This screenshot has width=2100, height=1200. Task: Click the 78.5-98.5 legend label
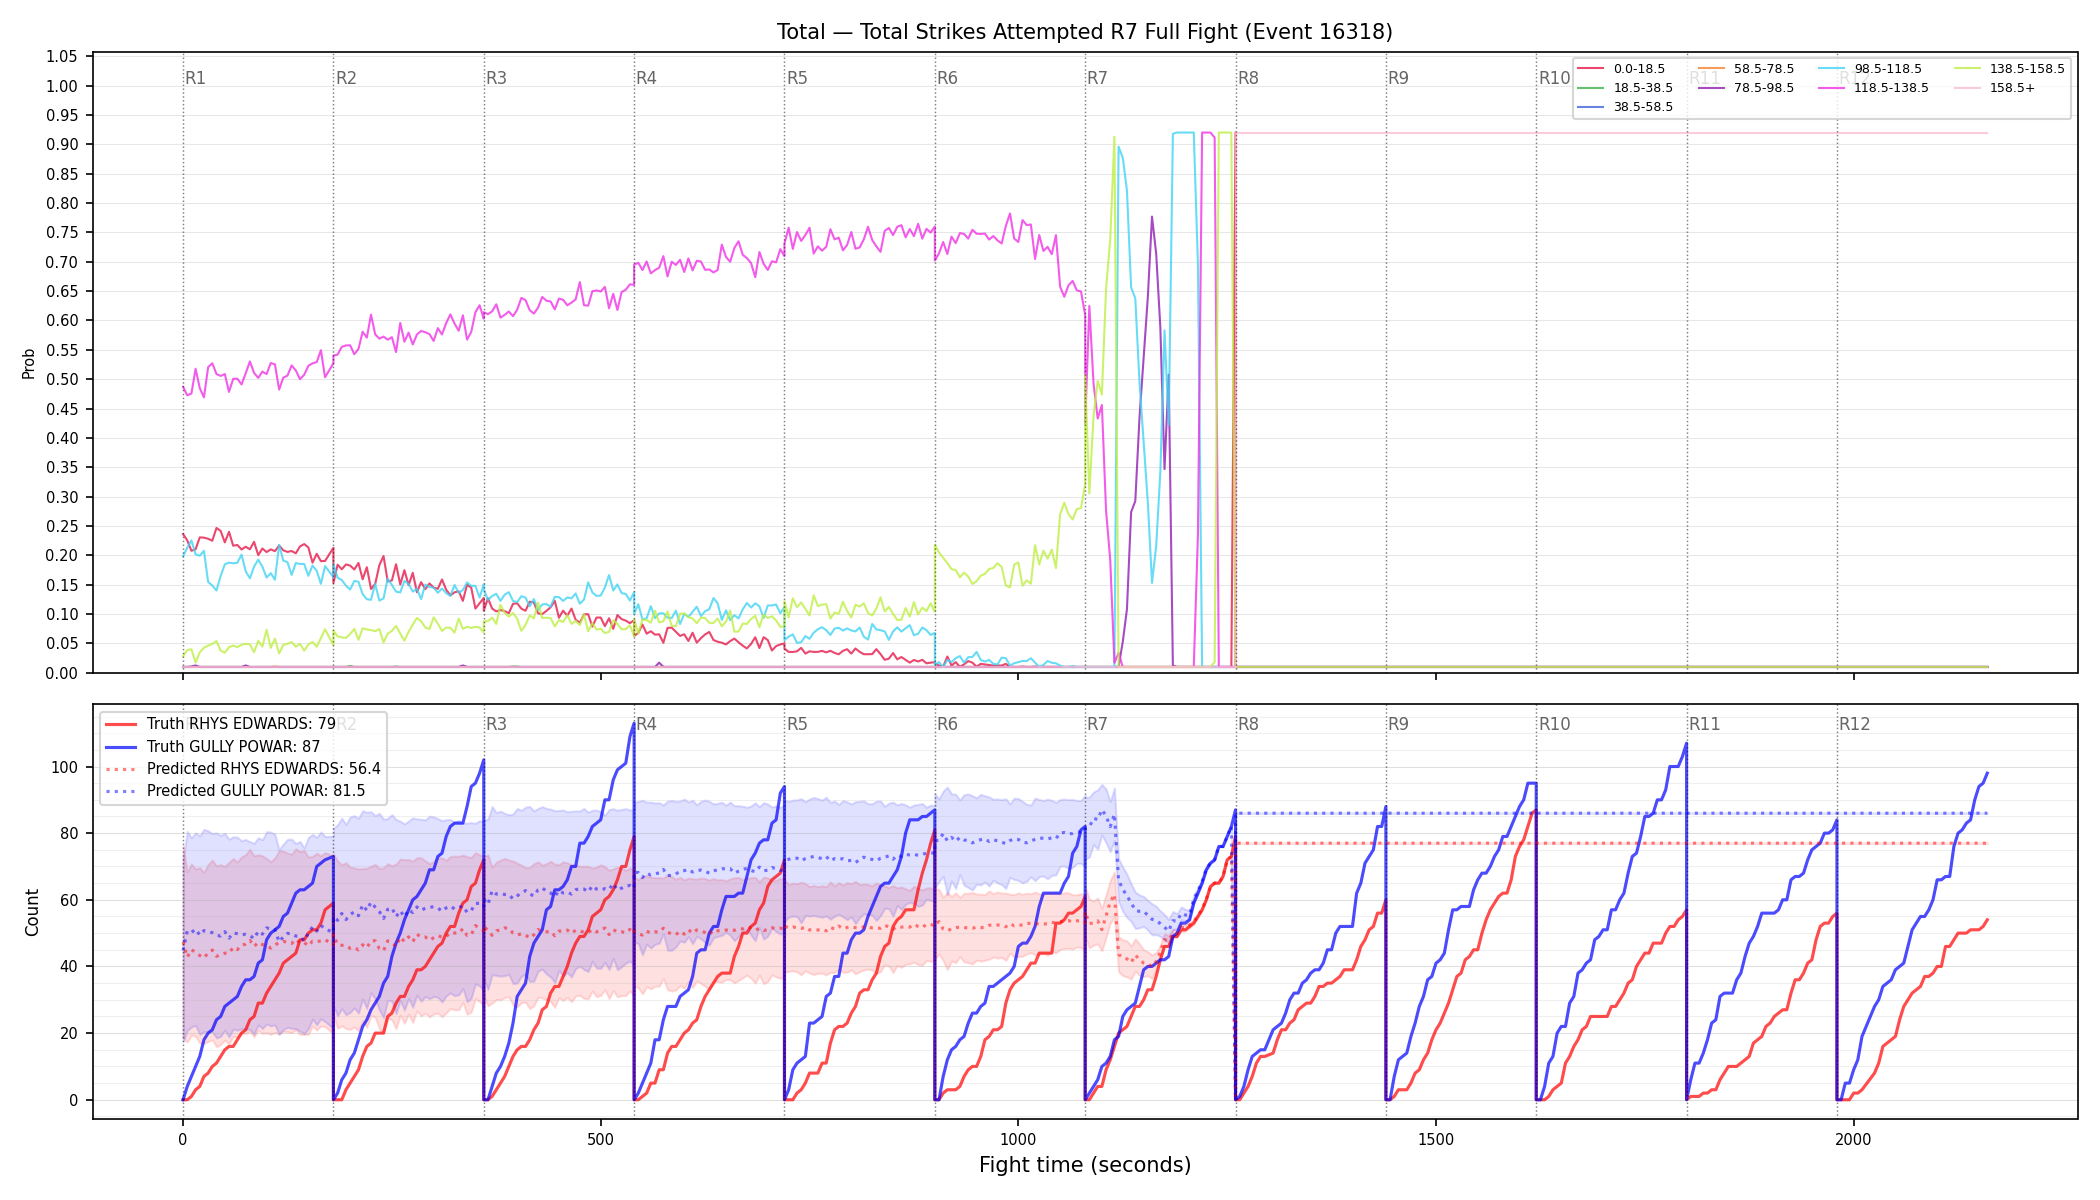(x=1764, y=88)
